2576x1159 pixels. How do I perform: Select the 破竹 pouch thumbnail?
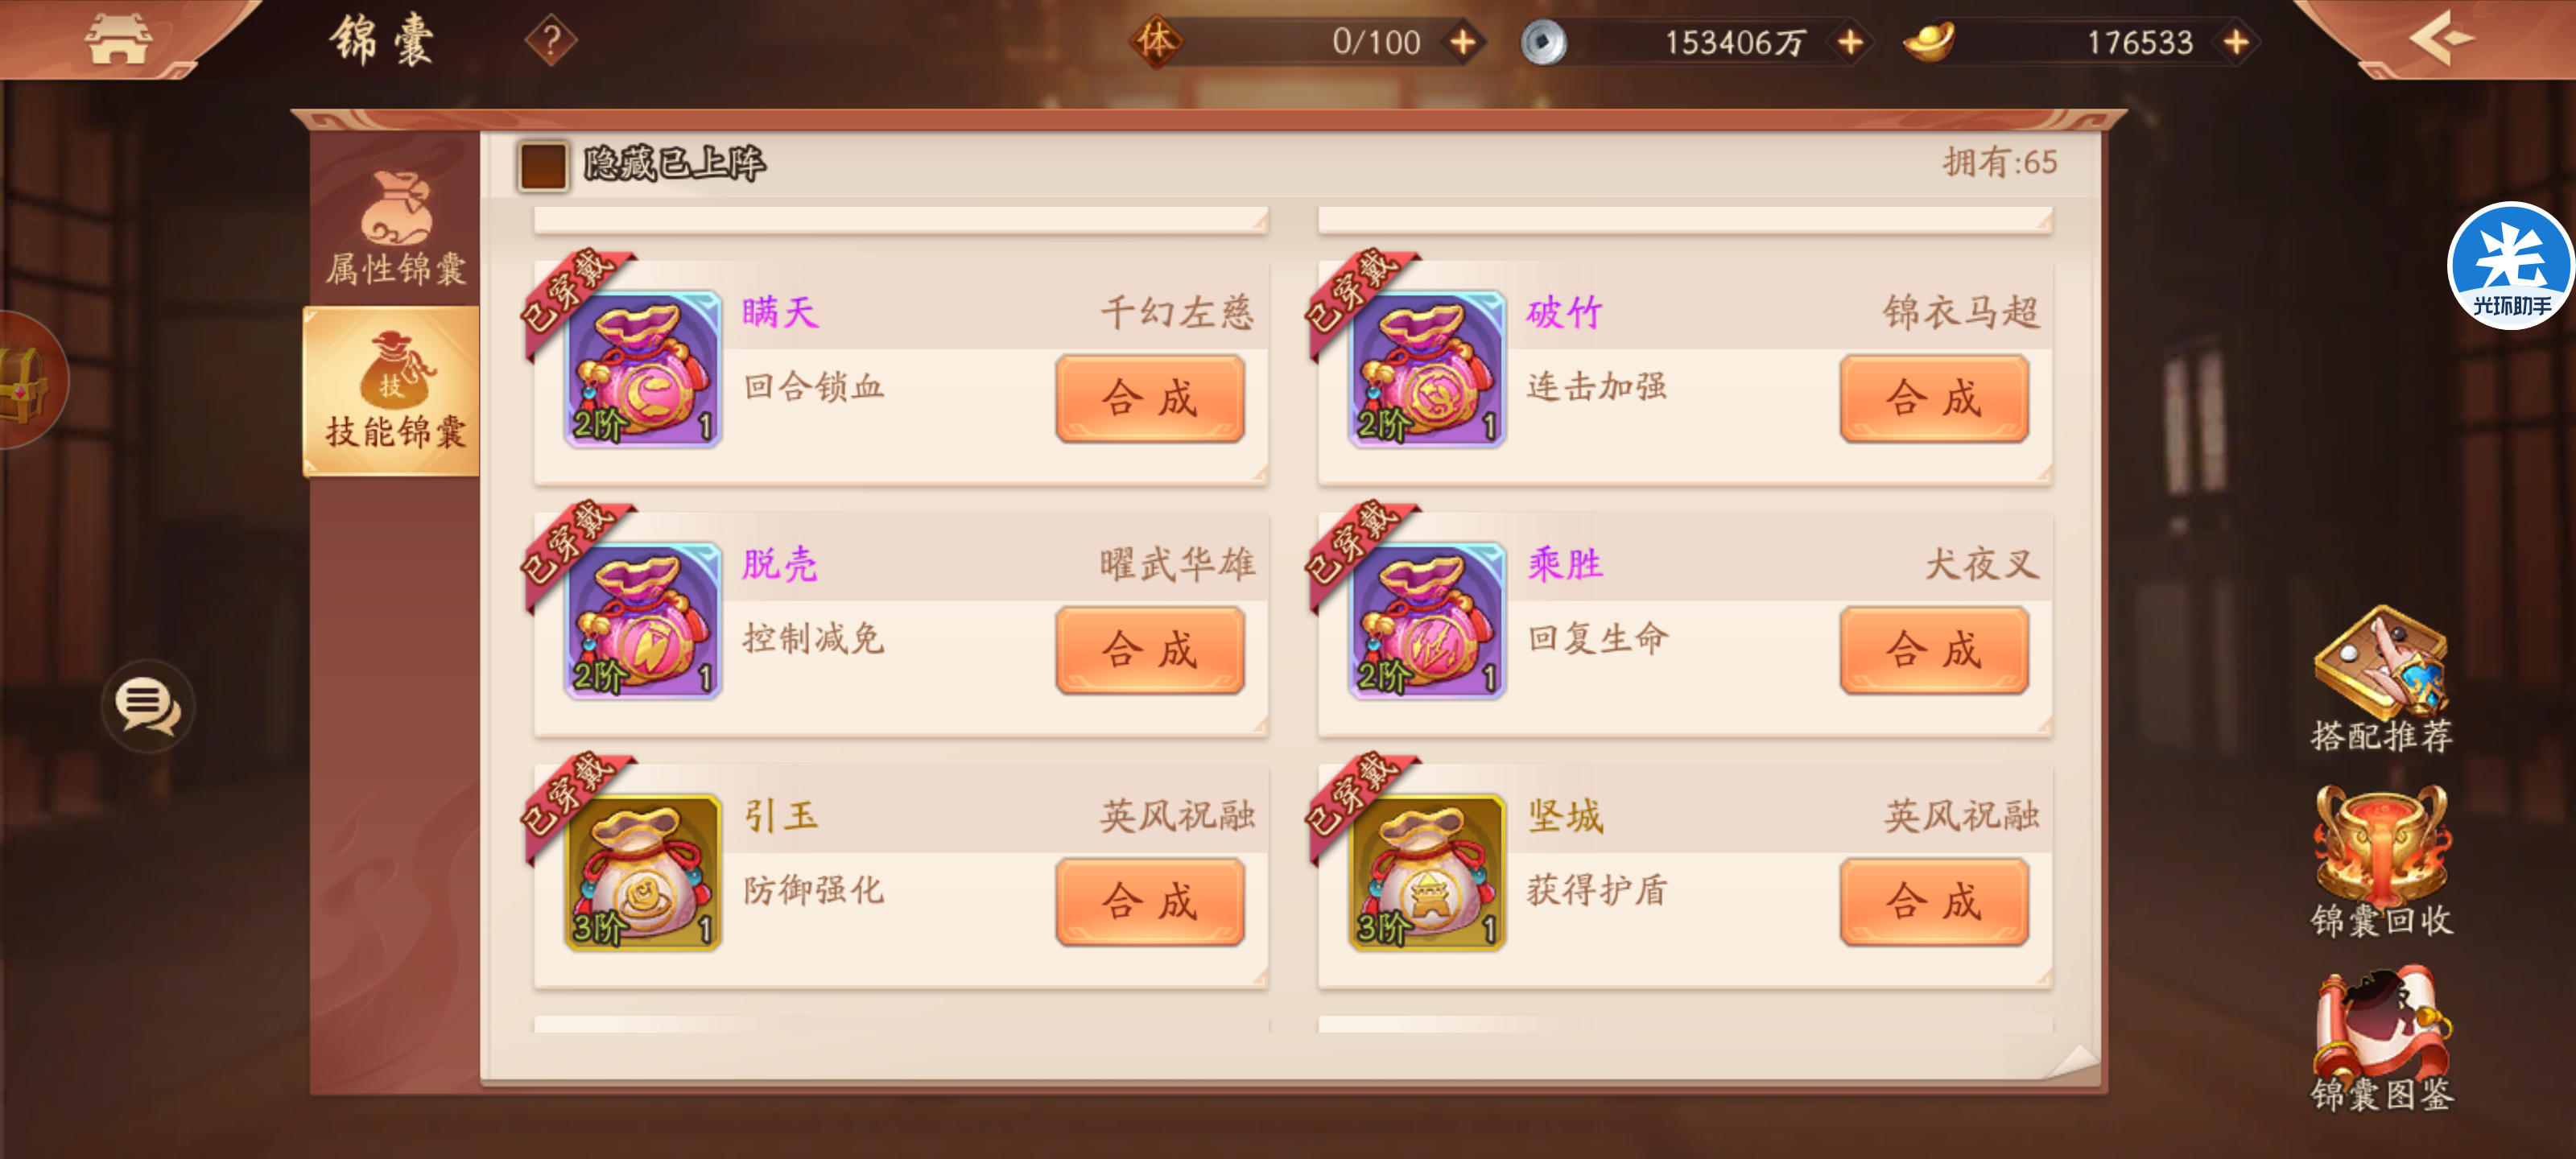tap(1427, 368)
